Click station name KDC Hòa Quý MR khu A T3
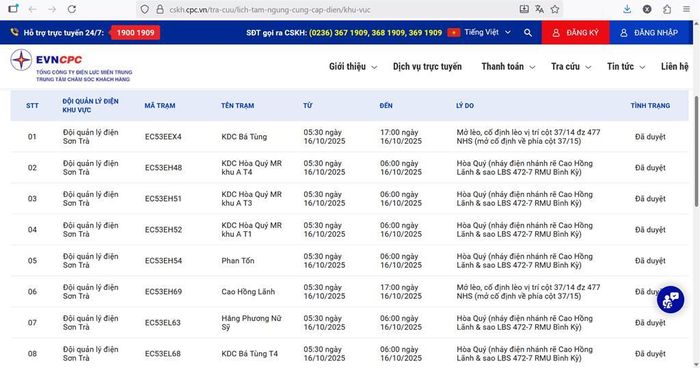The image size is (700, 368). click(252, 198)
